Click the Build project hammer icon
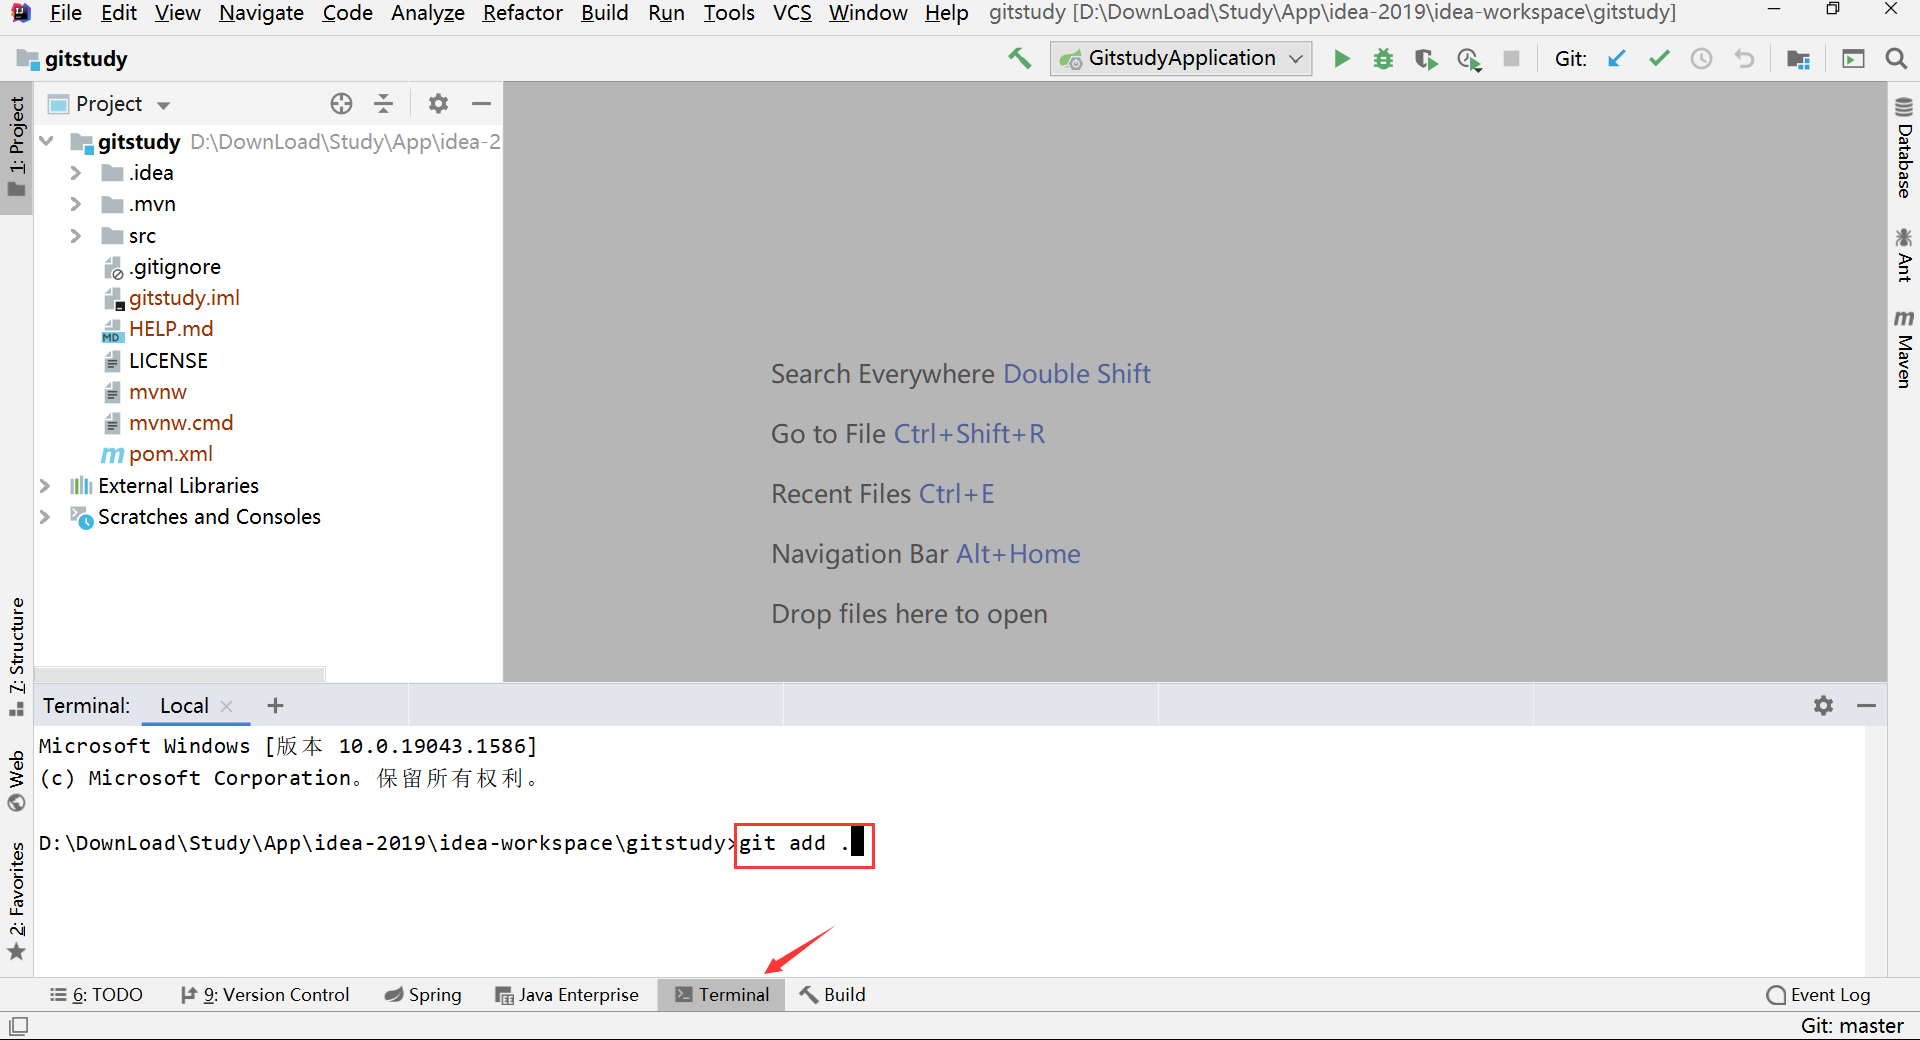 (x=1019, y=59)
